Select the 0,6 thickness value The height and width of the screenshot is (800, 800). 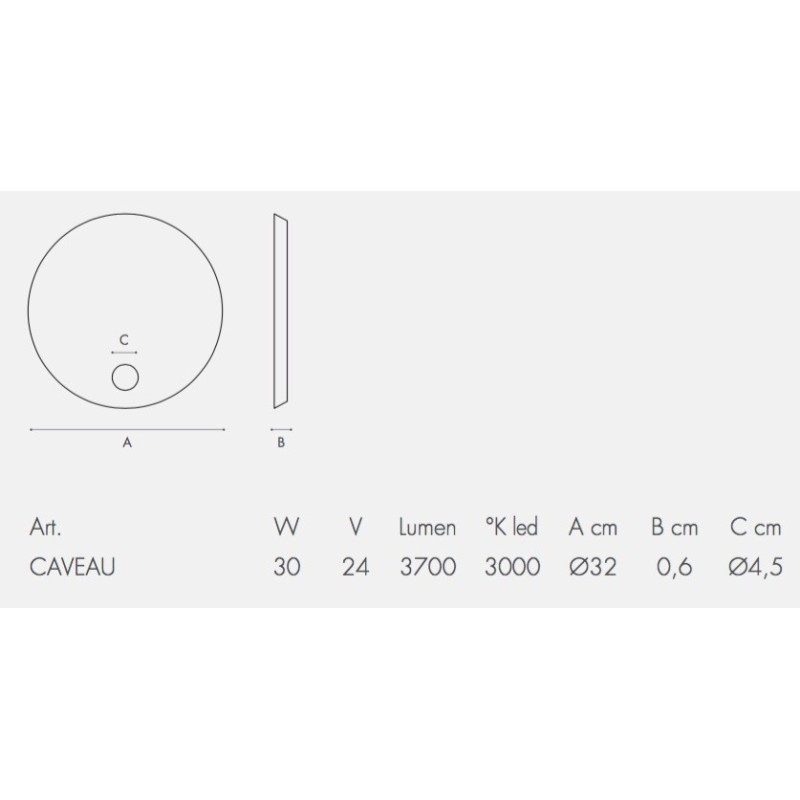[x=674, y=567]
